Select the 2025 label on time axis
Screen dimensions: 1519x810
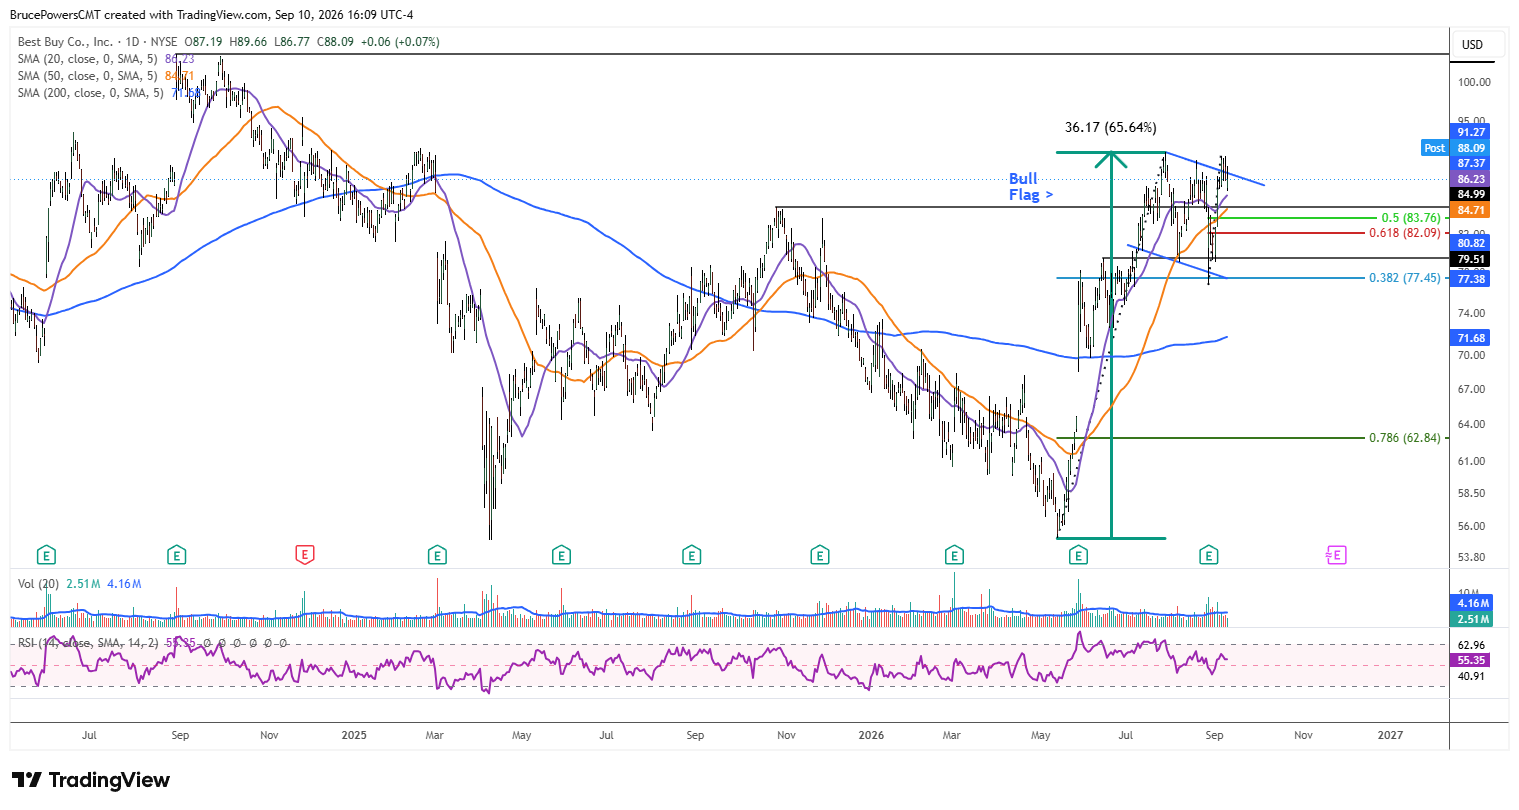tap(353, 735)
